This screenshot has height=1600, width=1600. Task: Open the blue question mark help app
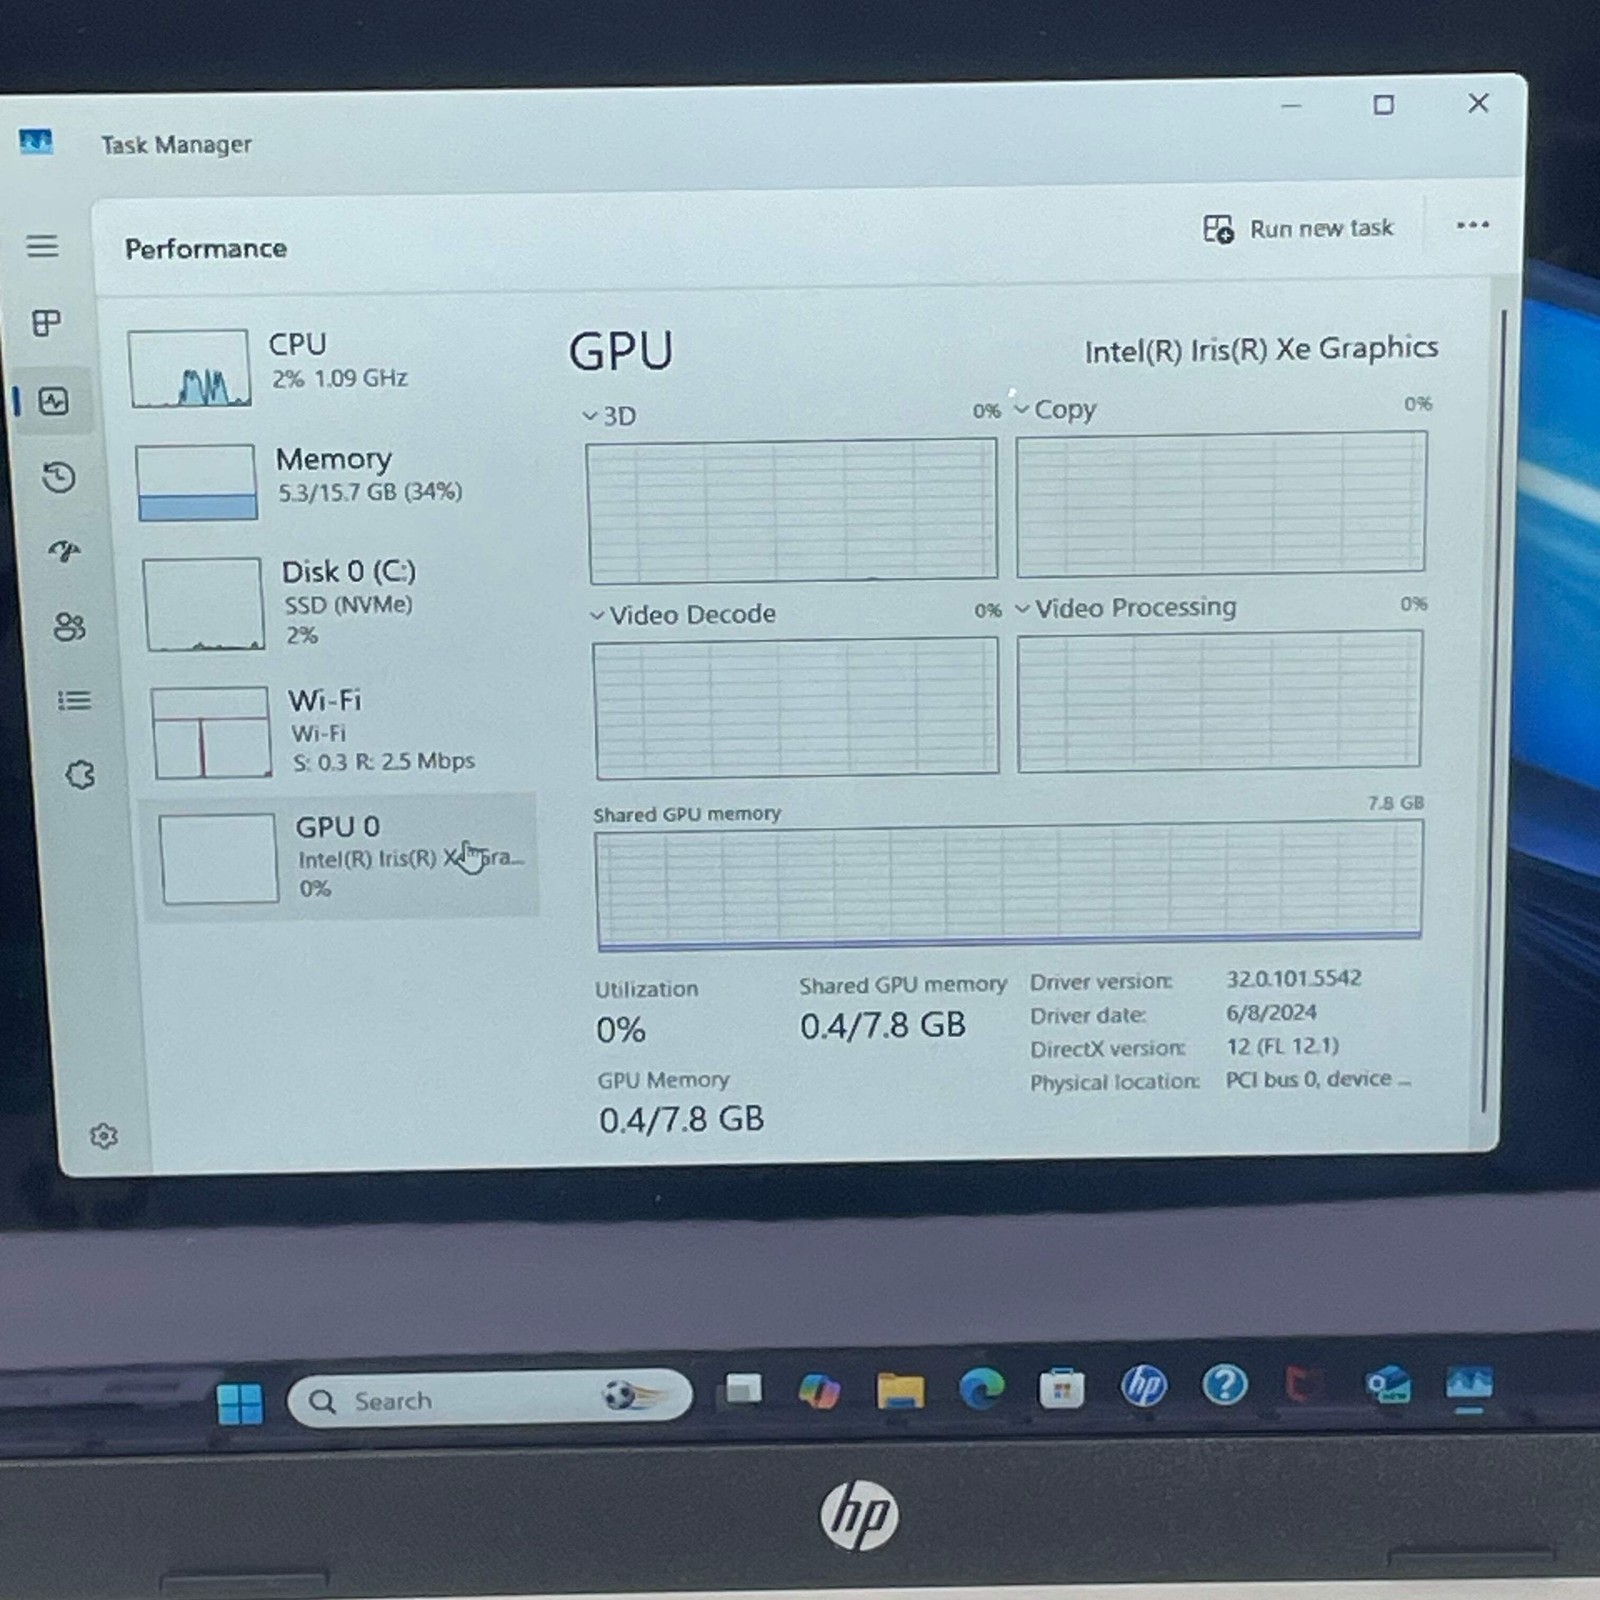tap(1224, 1385)
